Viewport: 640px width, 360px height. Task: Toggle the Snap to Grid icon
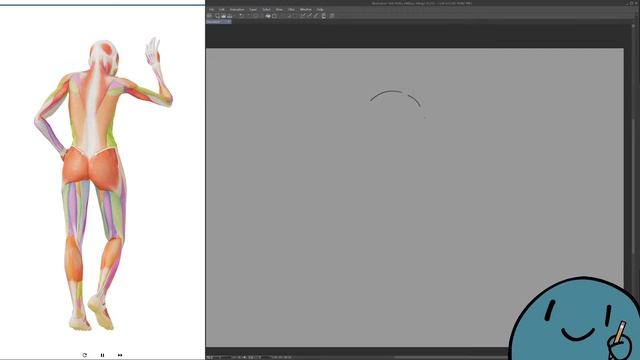pos(316,16)
